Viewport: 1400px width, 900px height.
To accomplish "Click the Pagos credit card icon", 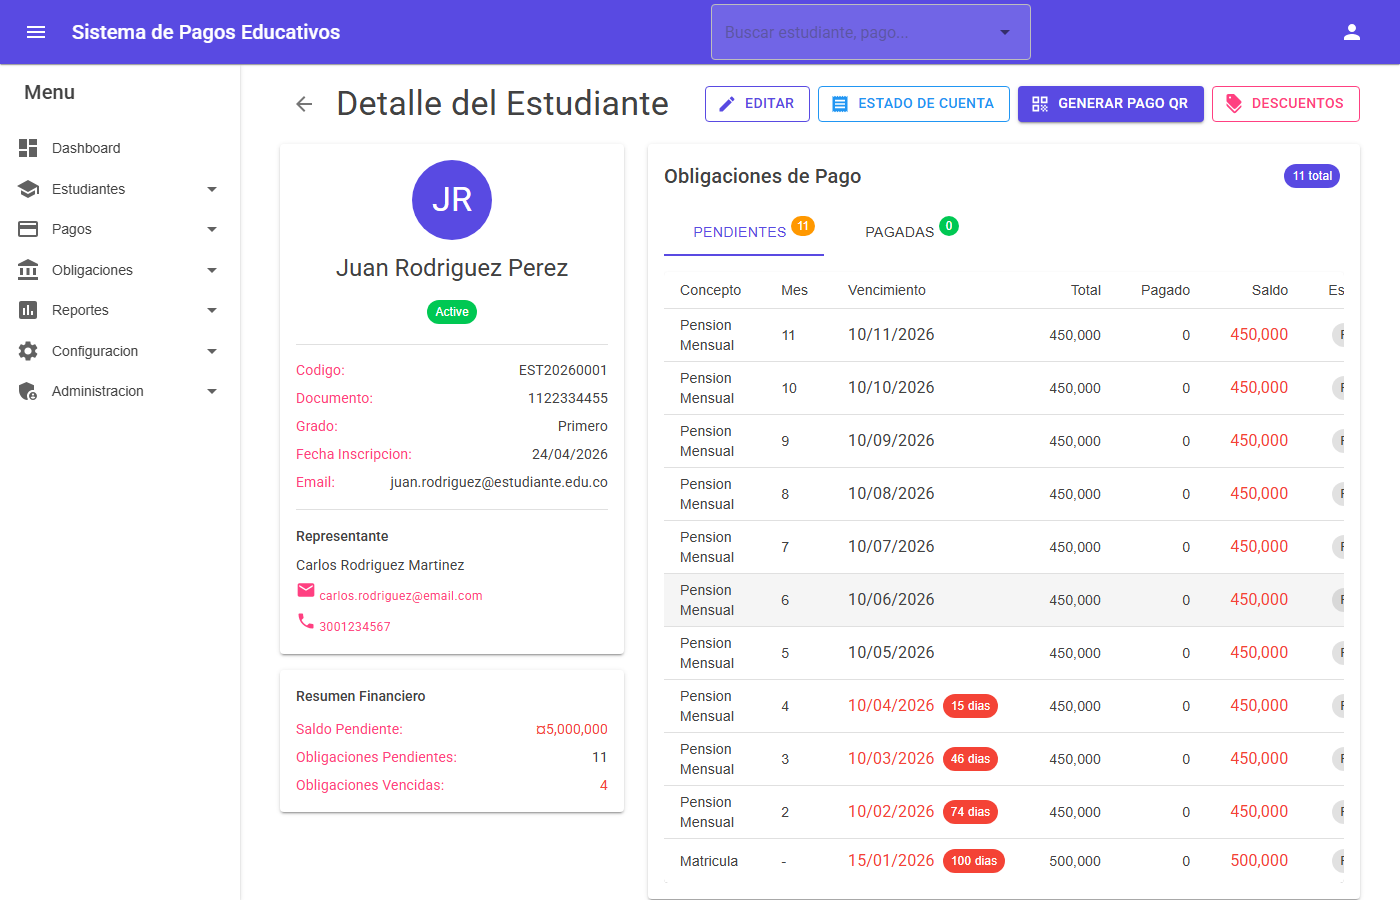I will [28, 229].
